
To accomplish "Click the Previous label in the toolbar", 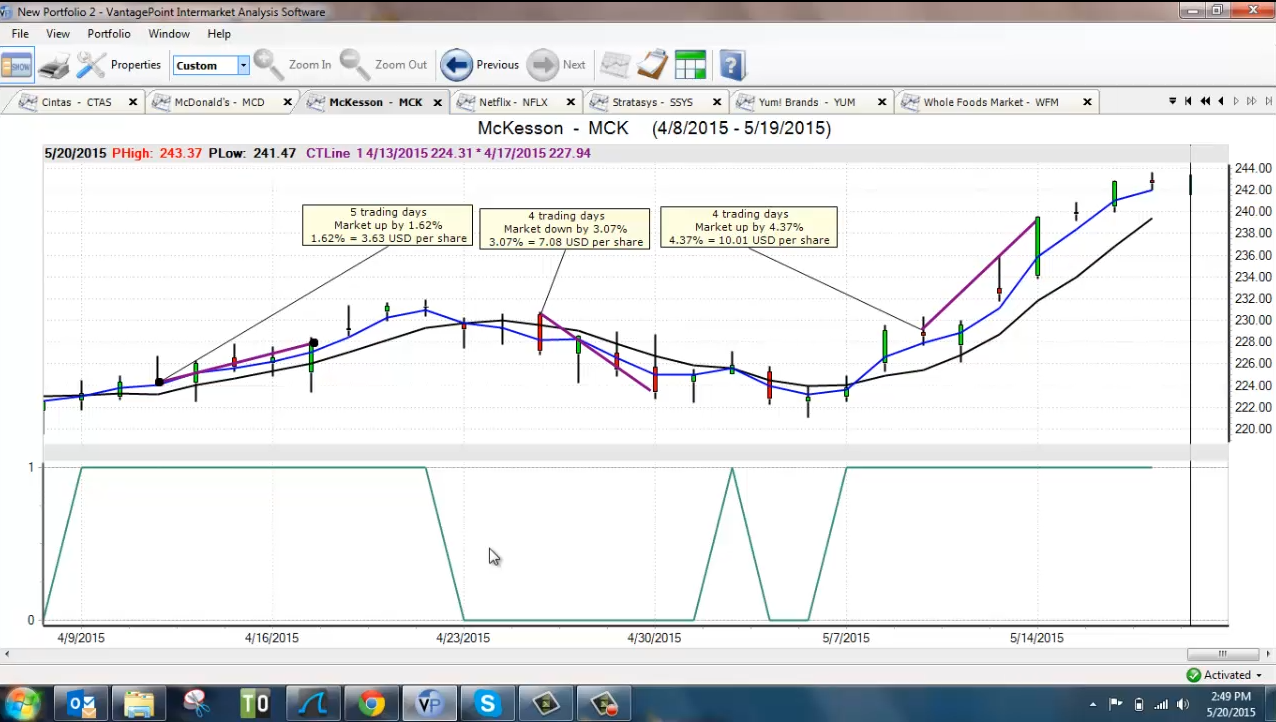I will pos(498,65).
